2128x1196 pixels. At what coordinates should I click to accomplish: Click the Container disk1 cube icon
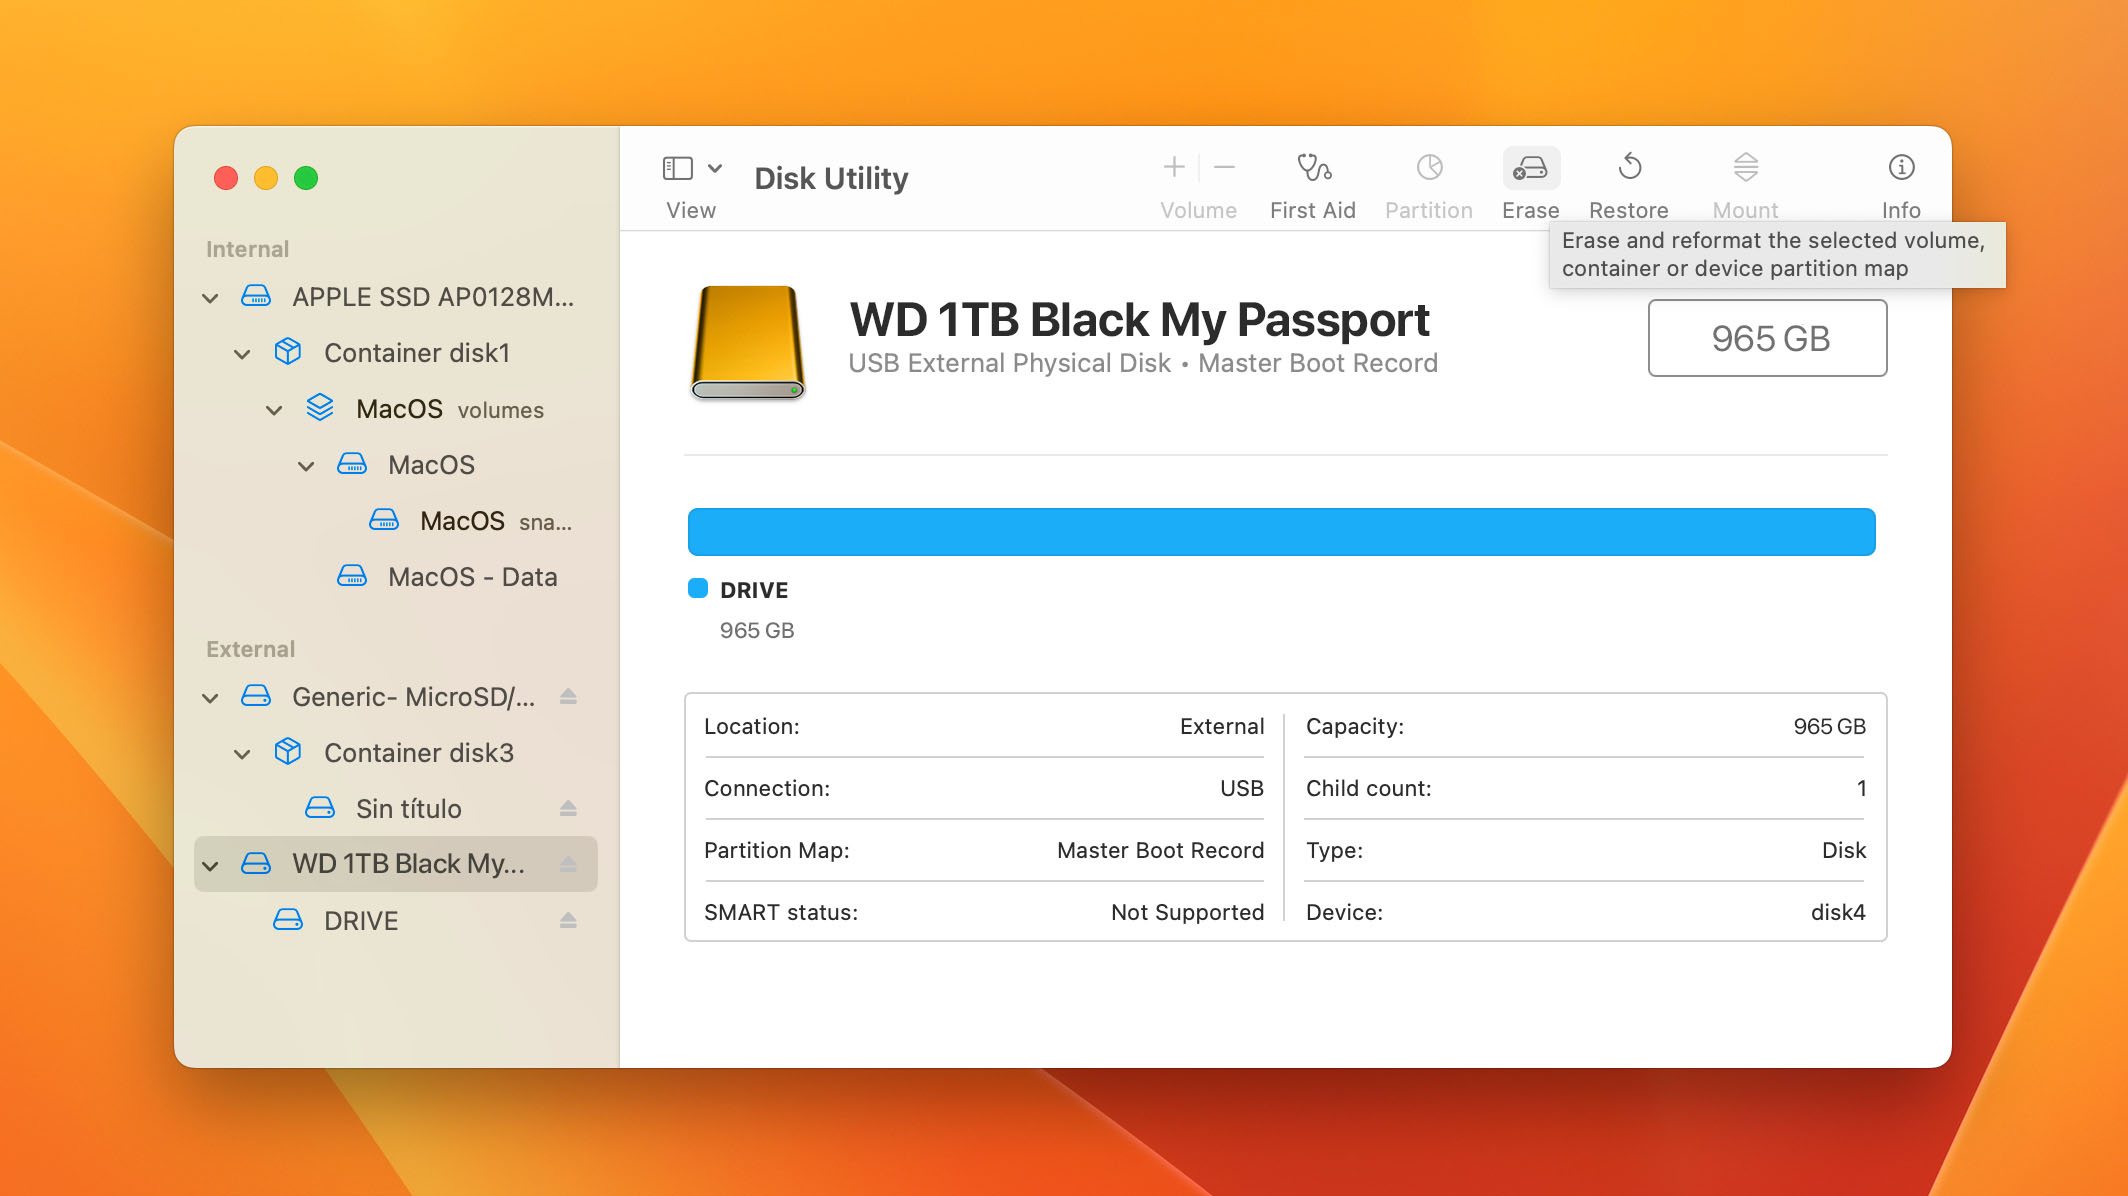pos(288,352)
